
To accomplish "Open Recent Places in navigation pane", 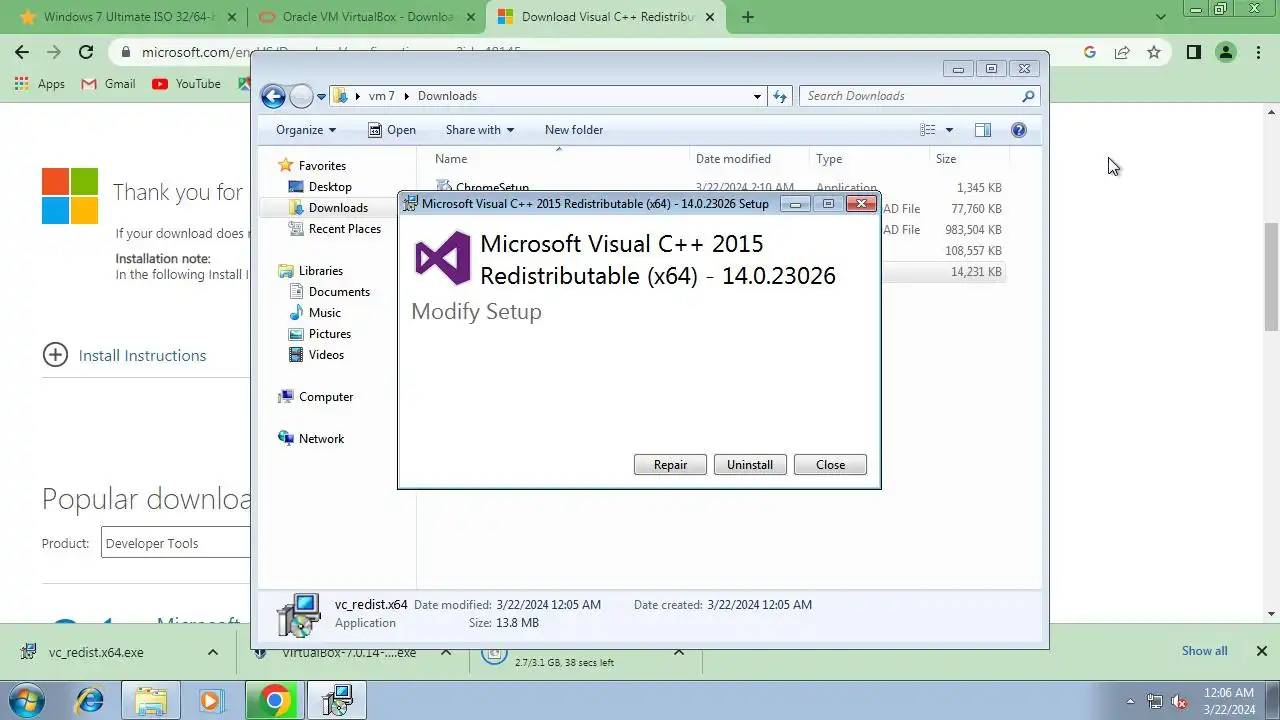I will click(334, 229).
